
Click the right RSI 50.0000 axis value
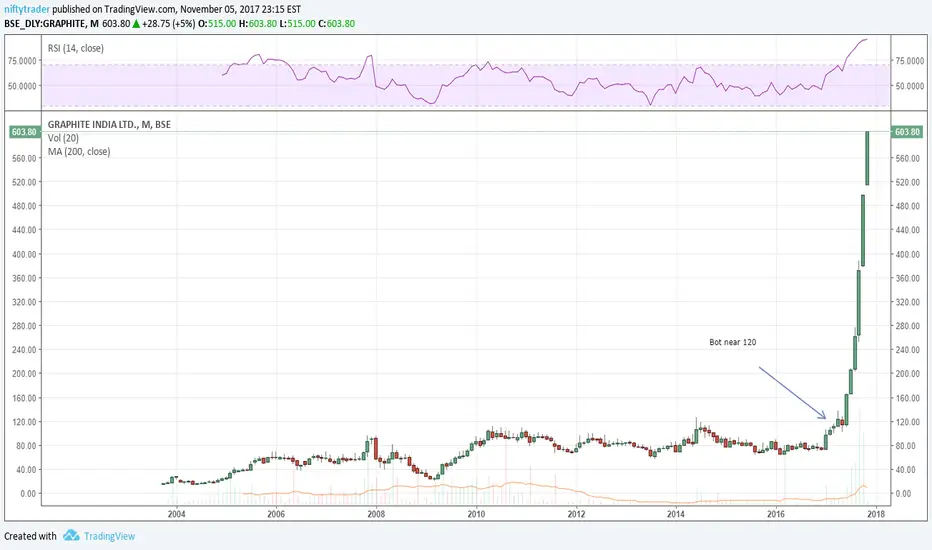click(909, 86)
